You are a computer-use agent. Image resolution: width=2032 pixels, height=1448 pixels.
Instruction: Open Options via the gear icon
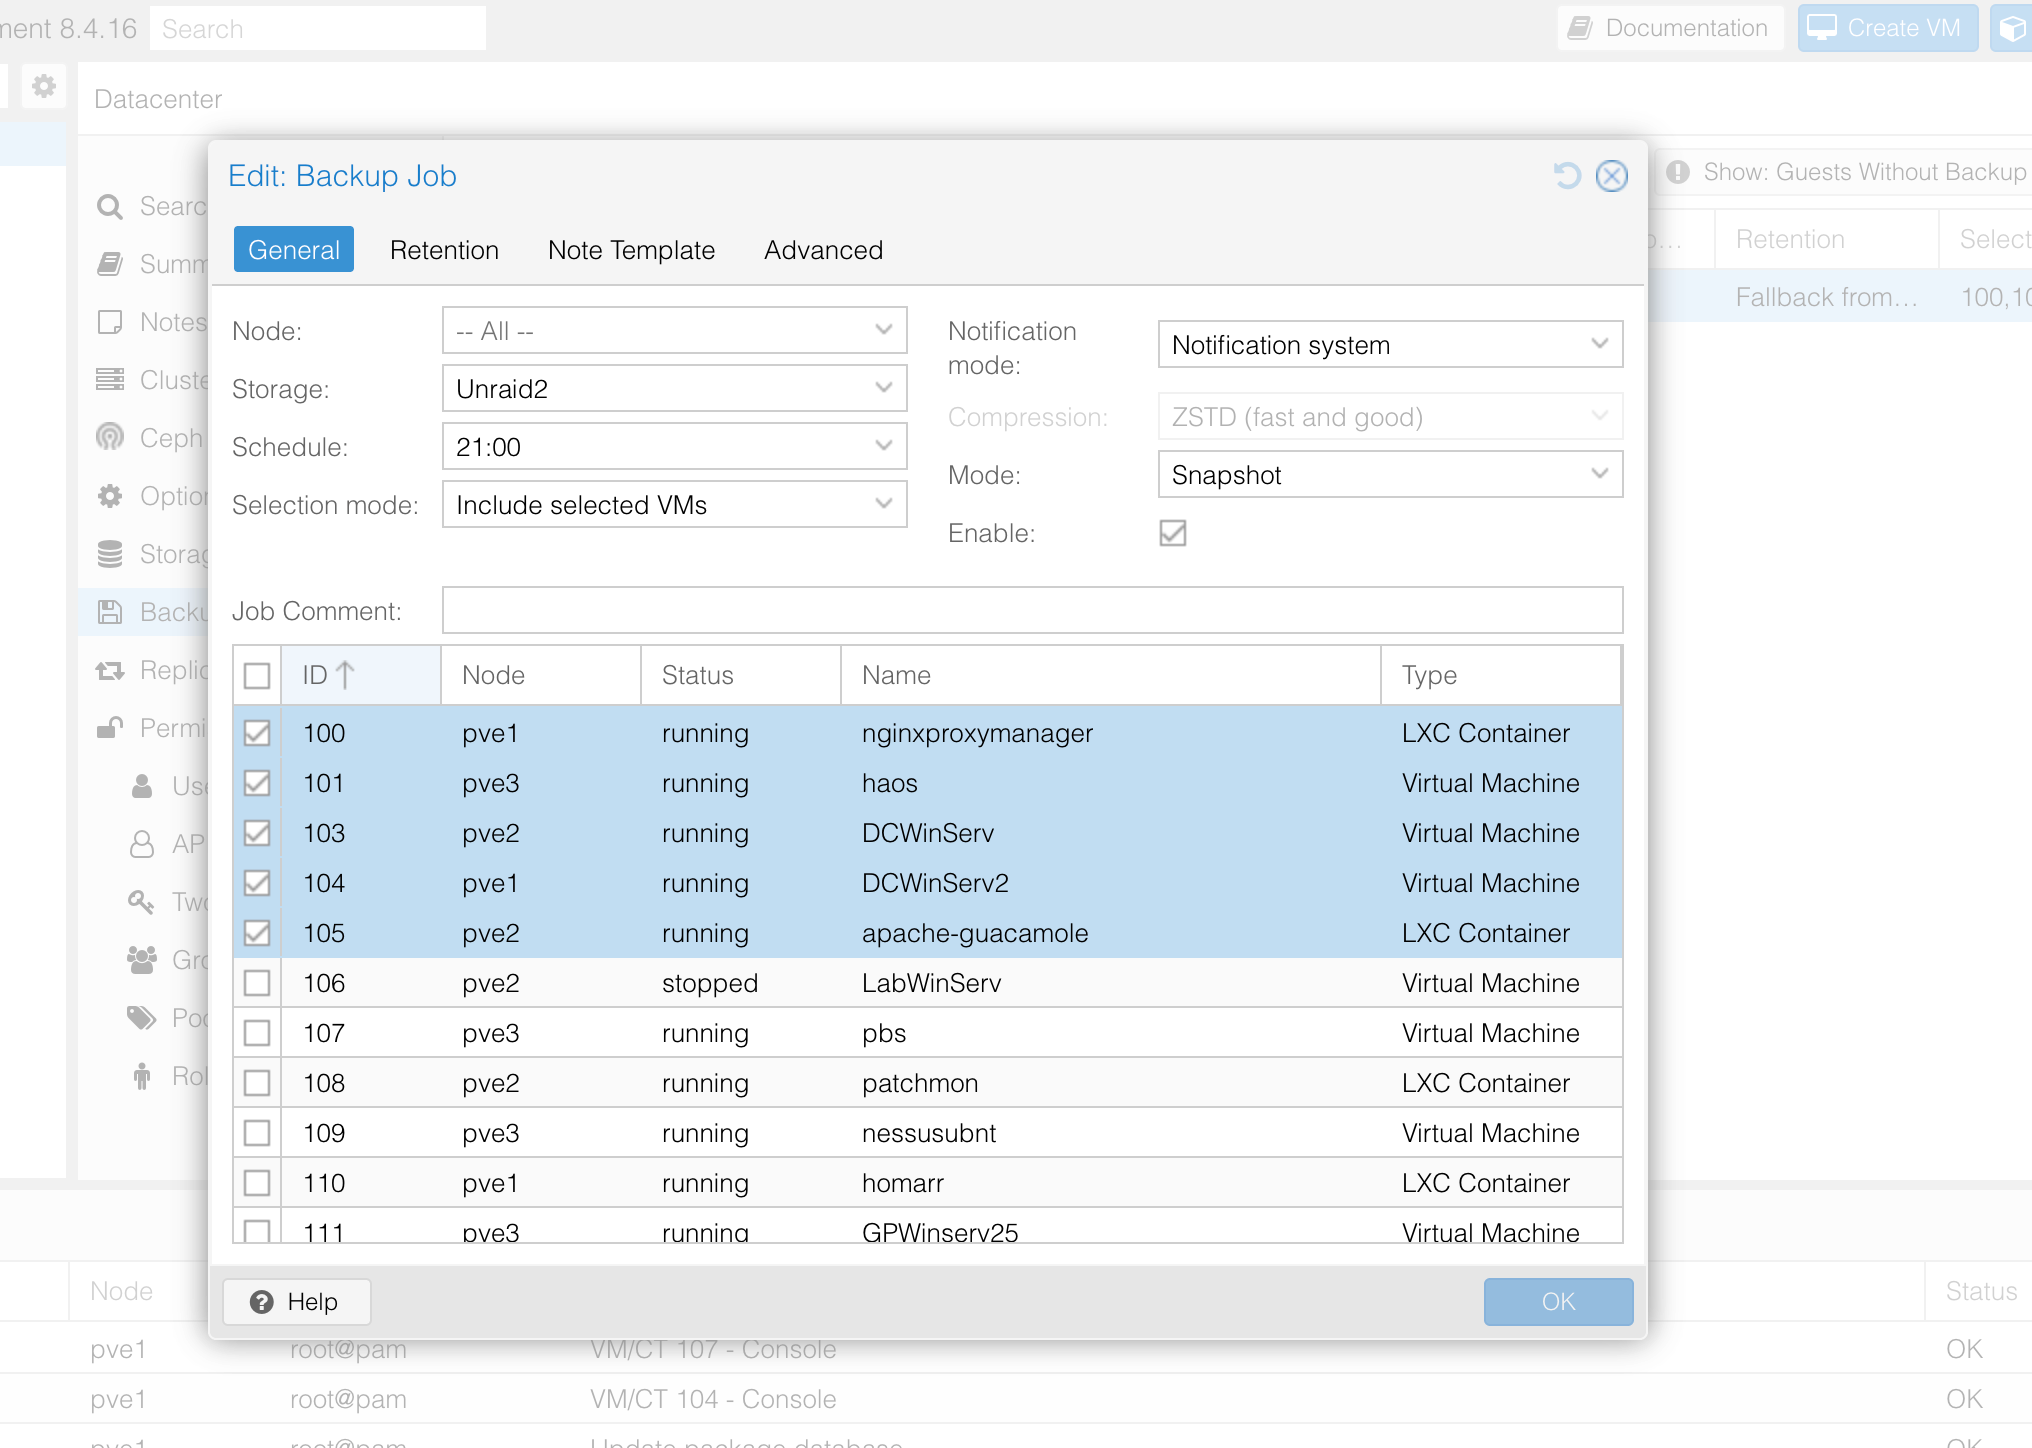click(110, 496)
